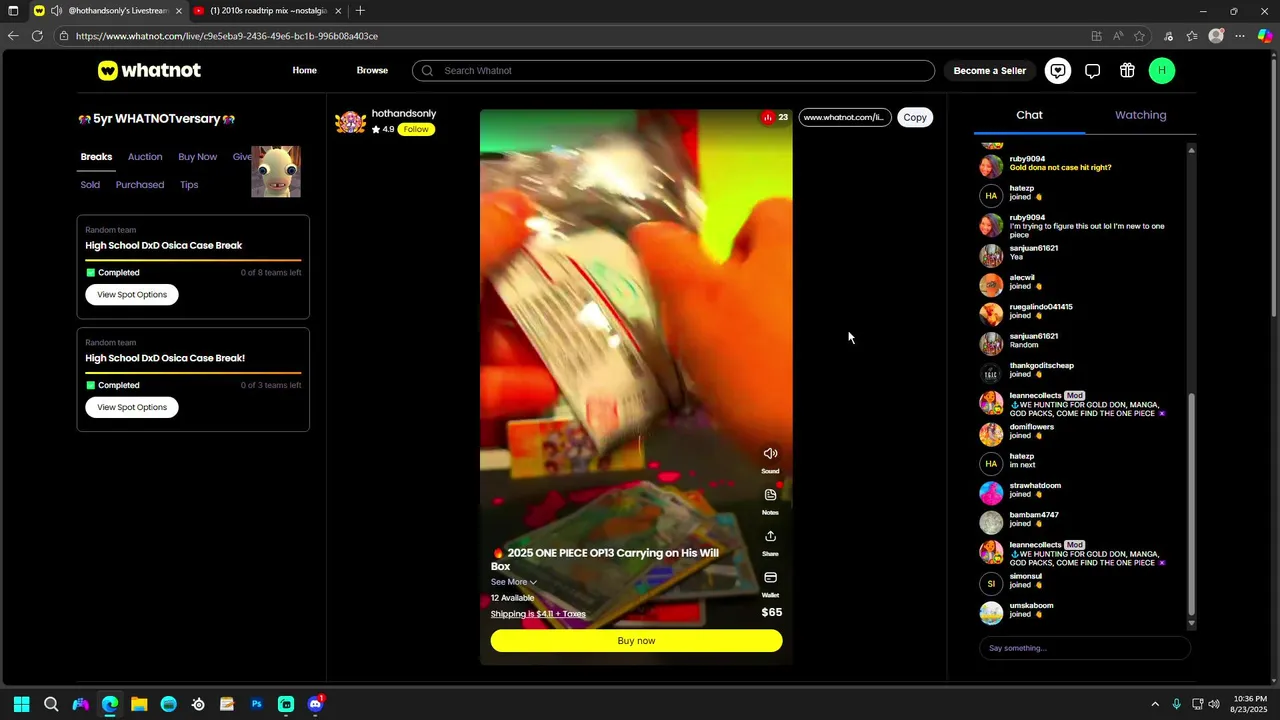Click the creature thumbnail image
This screenshot has height=720, width=1280.
click(x=276, y=172)
